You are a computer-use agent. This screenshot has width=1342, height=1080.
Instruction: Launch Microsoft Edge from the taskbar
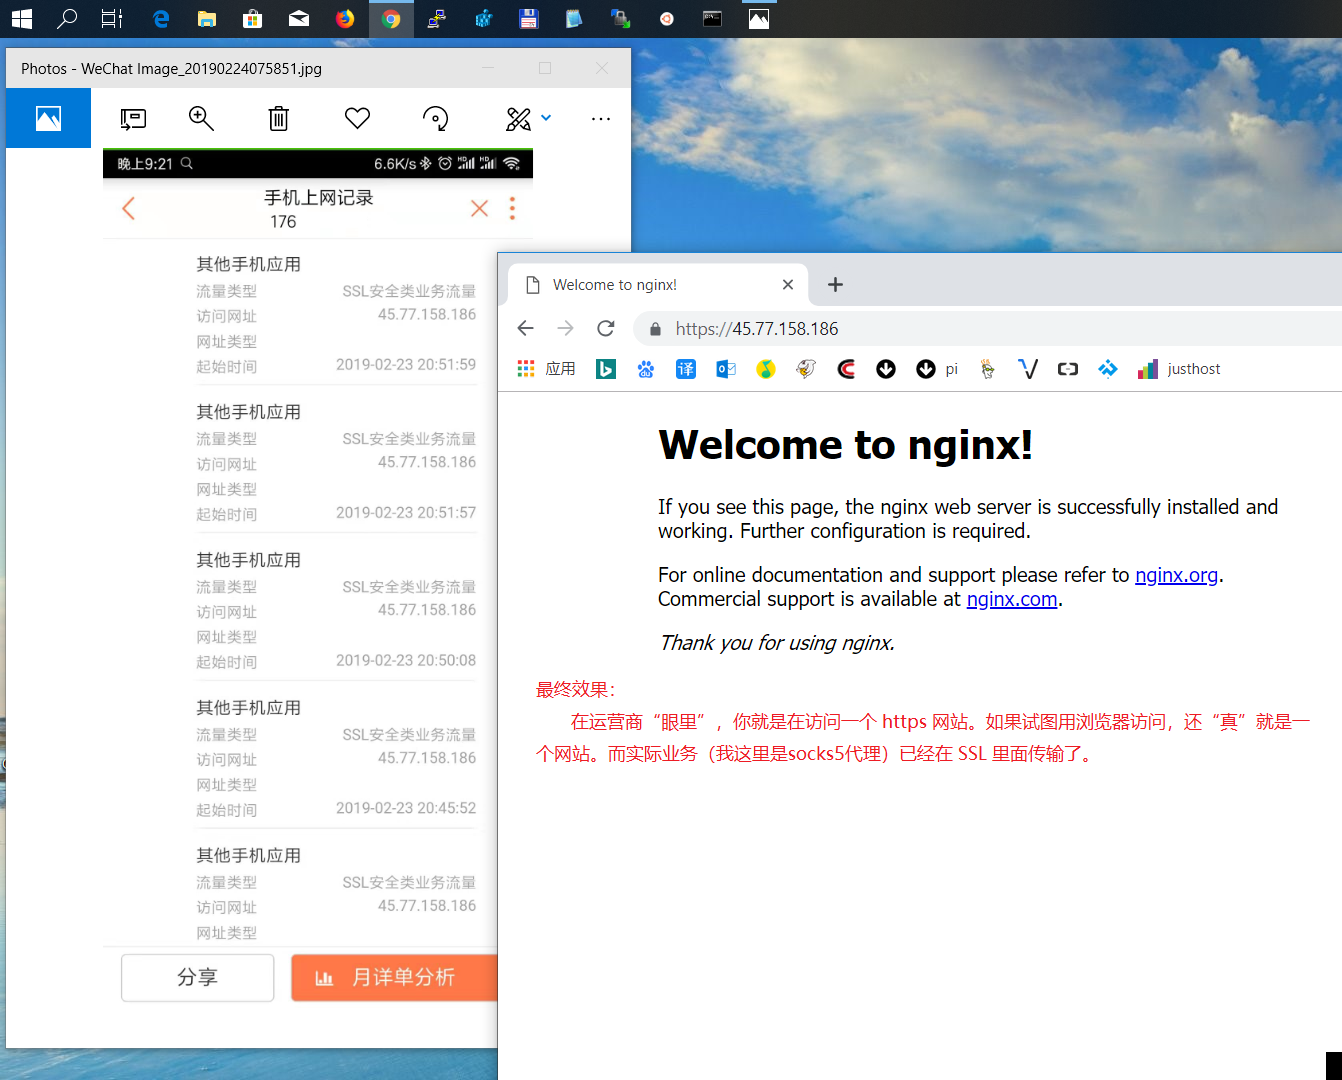161,18
